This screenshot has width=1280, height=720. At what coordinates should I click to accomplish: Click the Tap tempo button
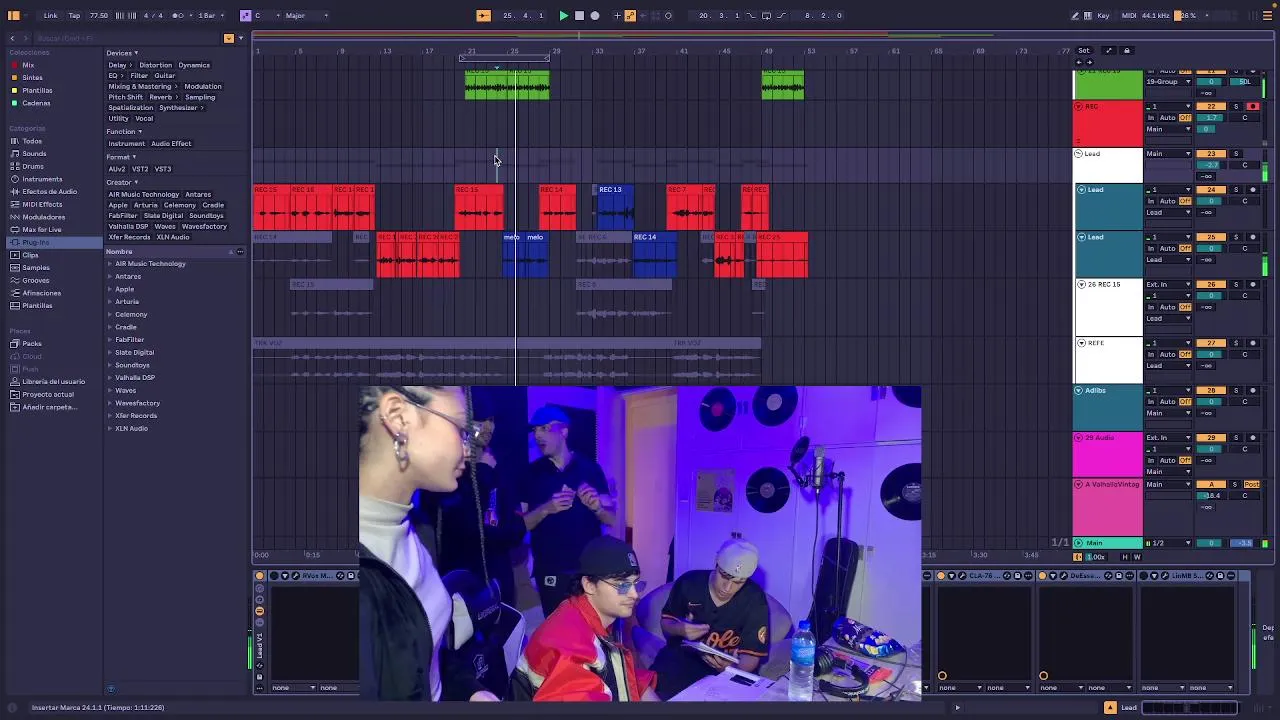pos(75,15)
